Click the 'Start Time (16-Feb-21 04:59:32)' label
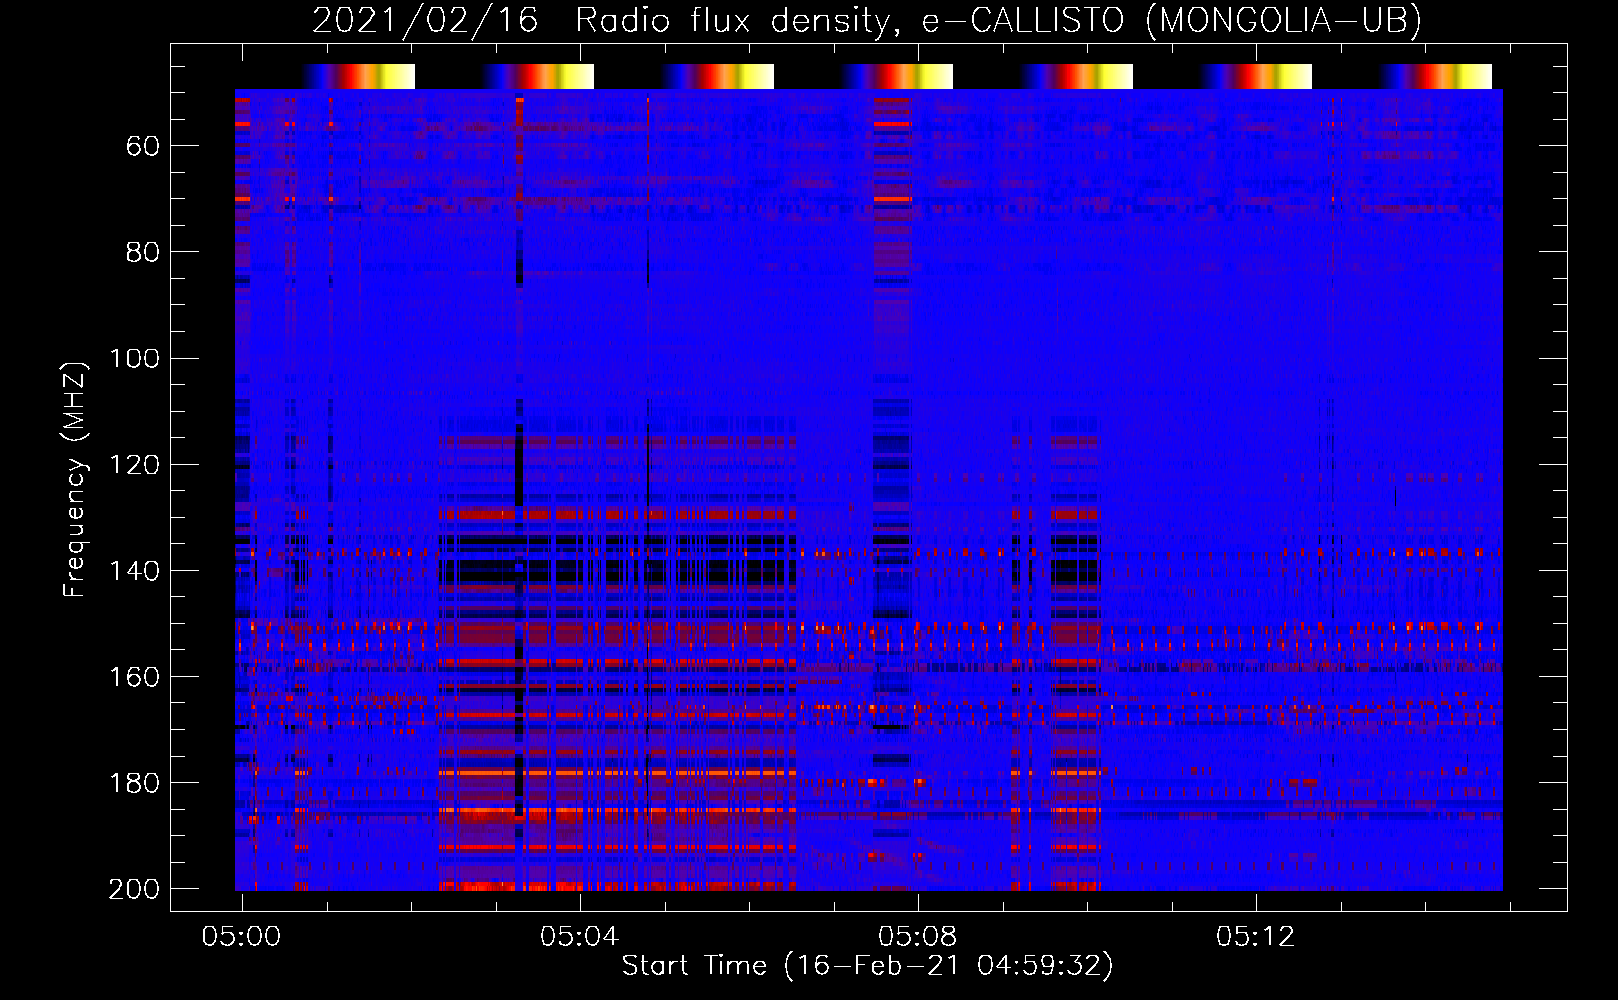Image resolution: width=1618 pixels, height=1000 pixels. pos(867,966)
